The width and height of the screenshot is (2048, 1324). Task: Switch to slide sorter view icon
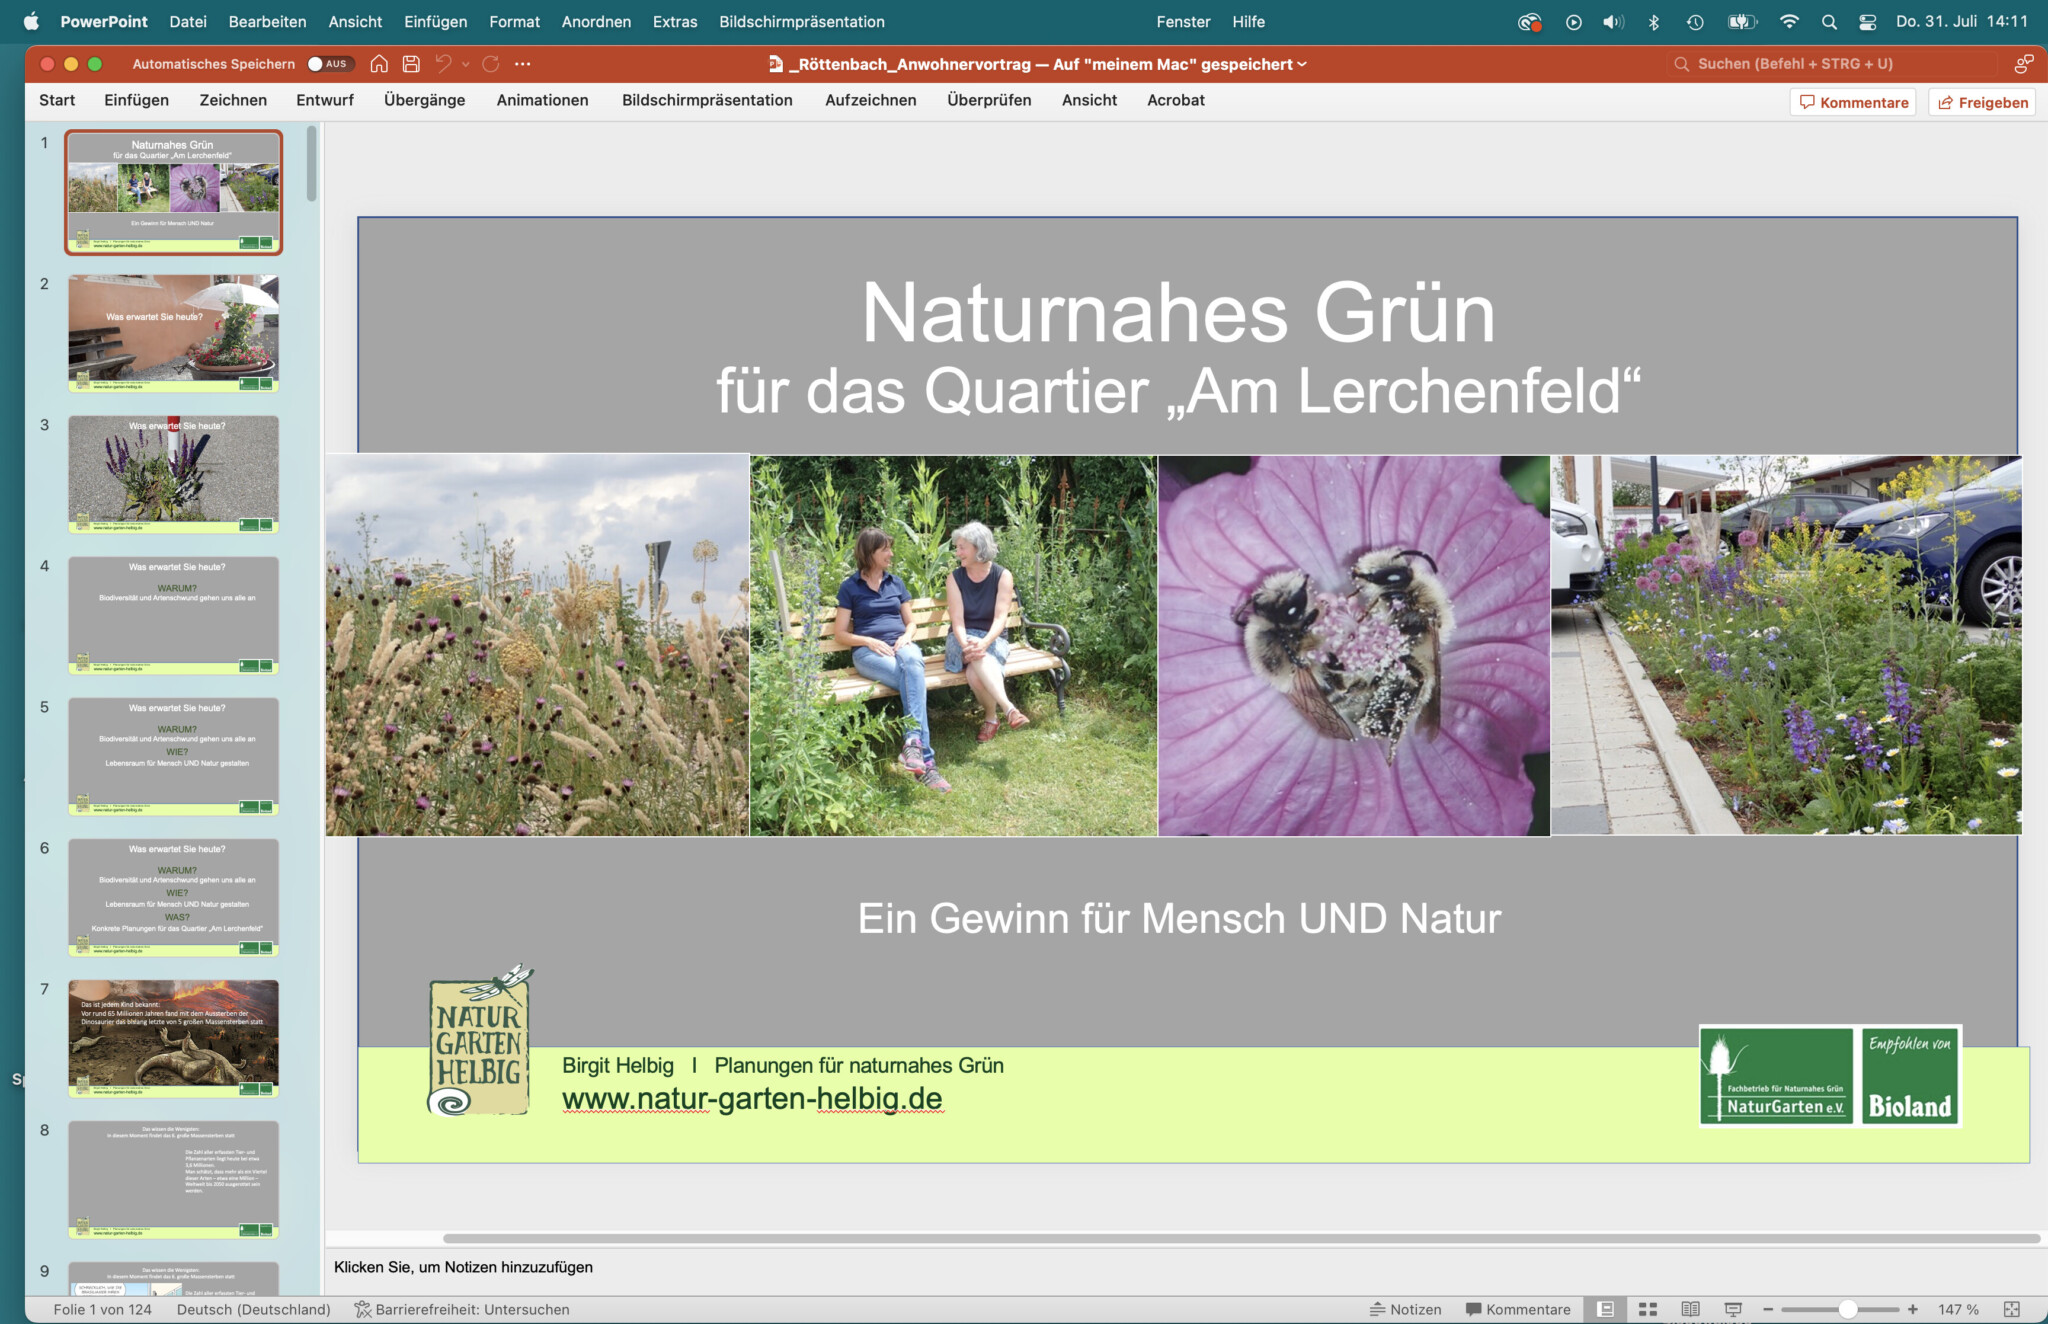coord(1648,1309)
